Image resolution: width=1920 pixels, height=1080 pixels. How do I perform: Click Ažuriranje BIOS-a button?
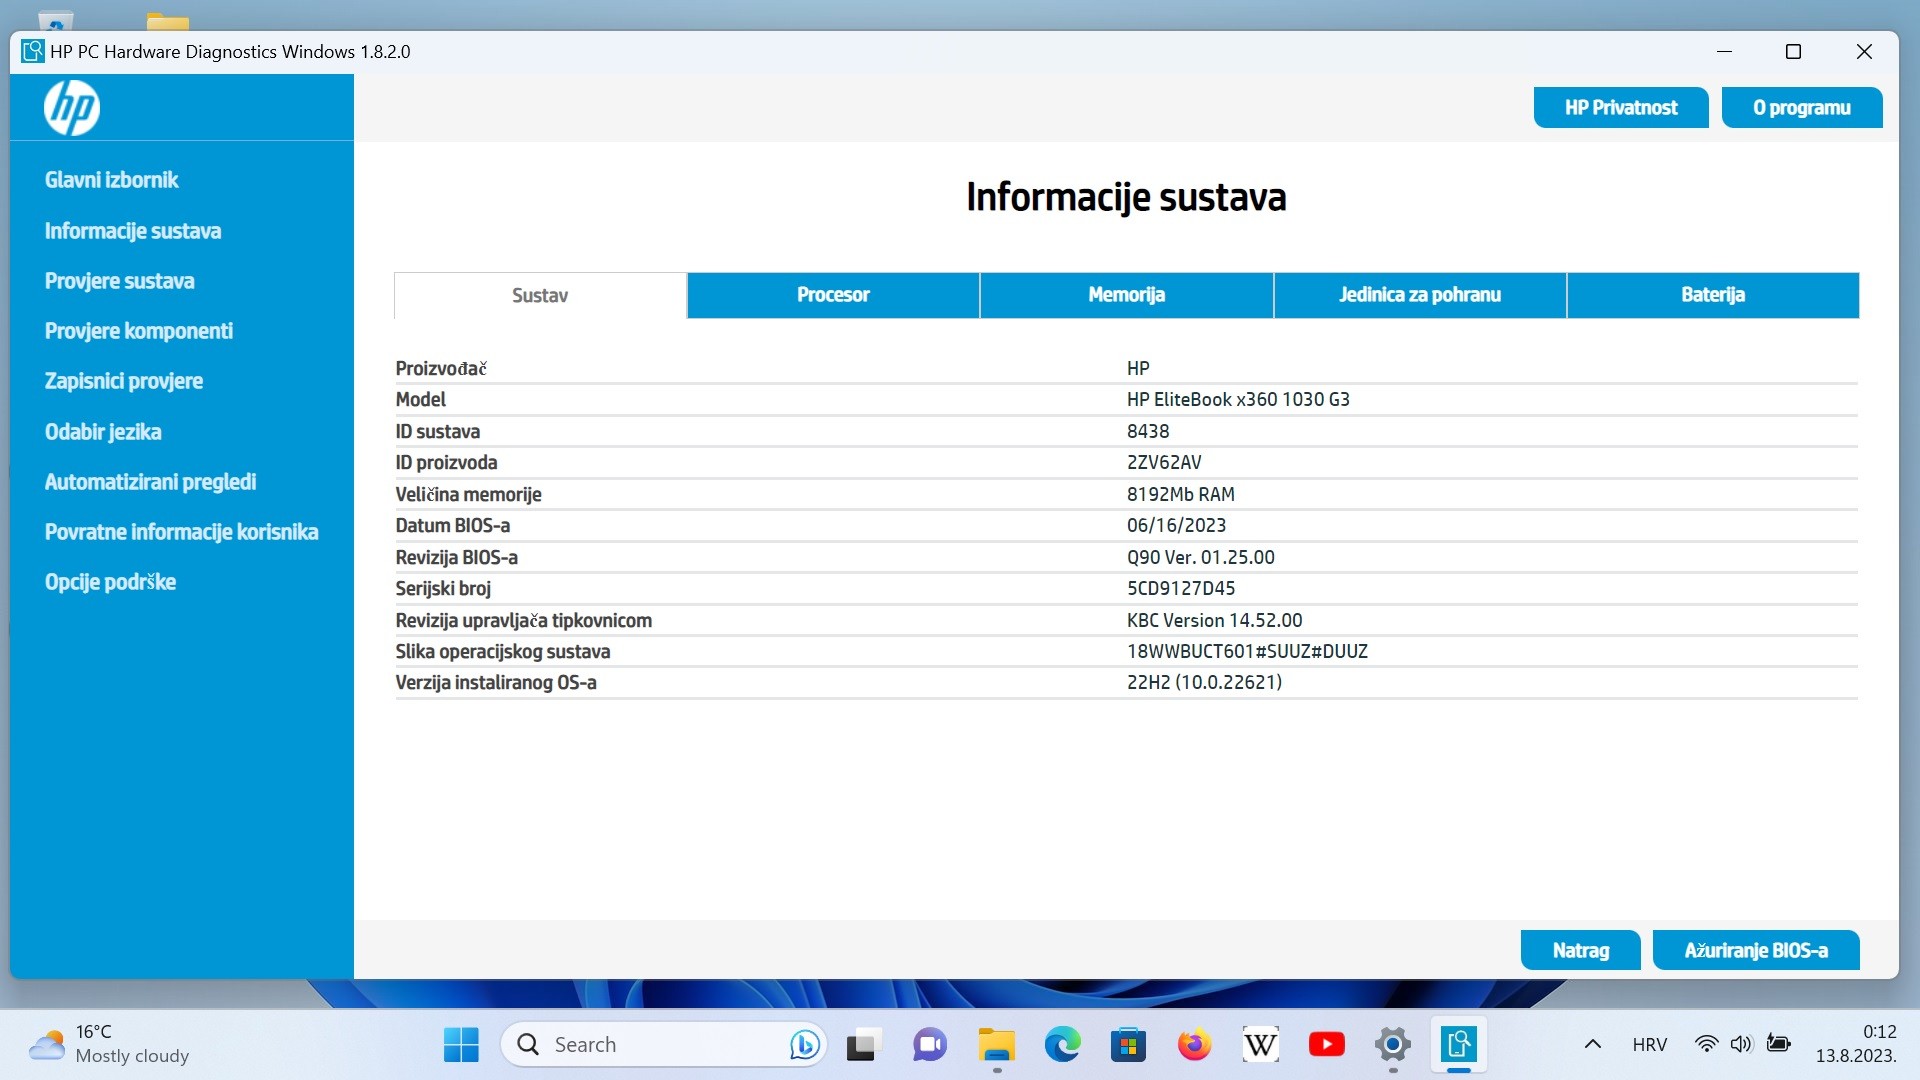(x=1756, y=950)
